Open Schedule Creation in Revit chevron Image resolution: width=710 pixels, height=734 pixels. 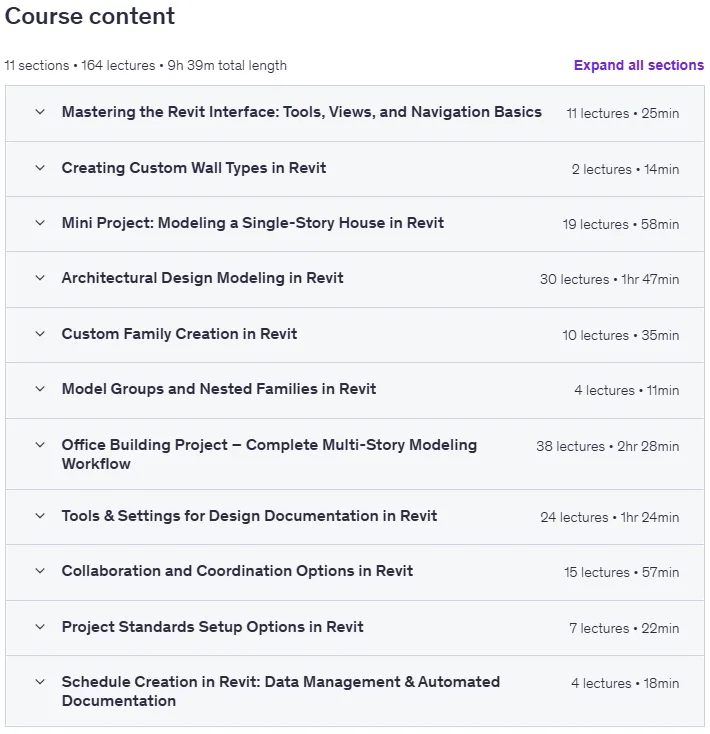[40, 682]
